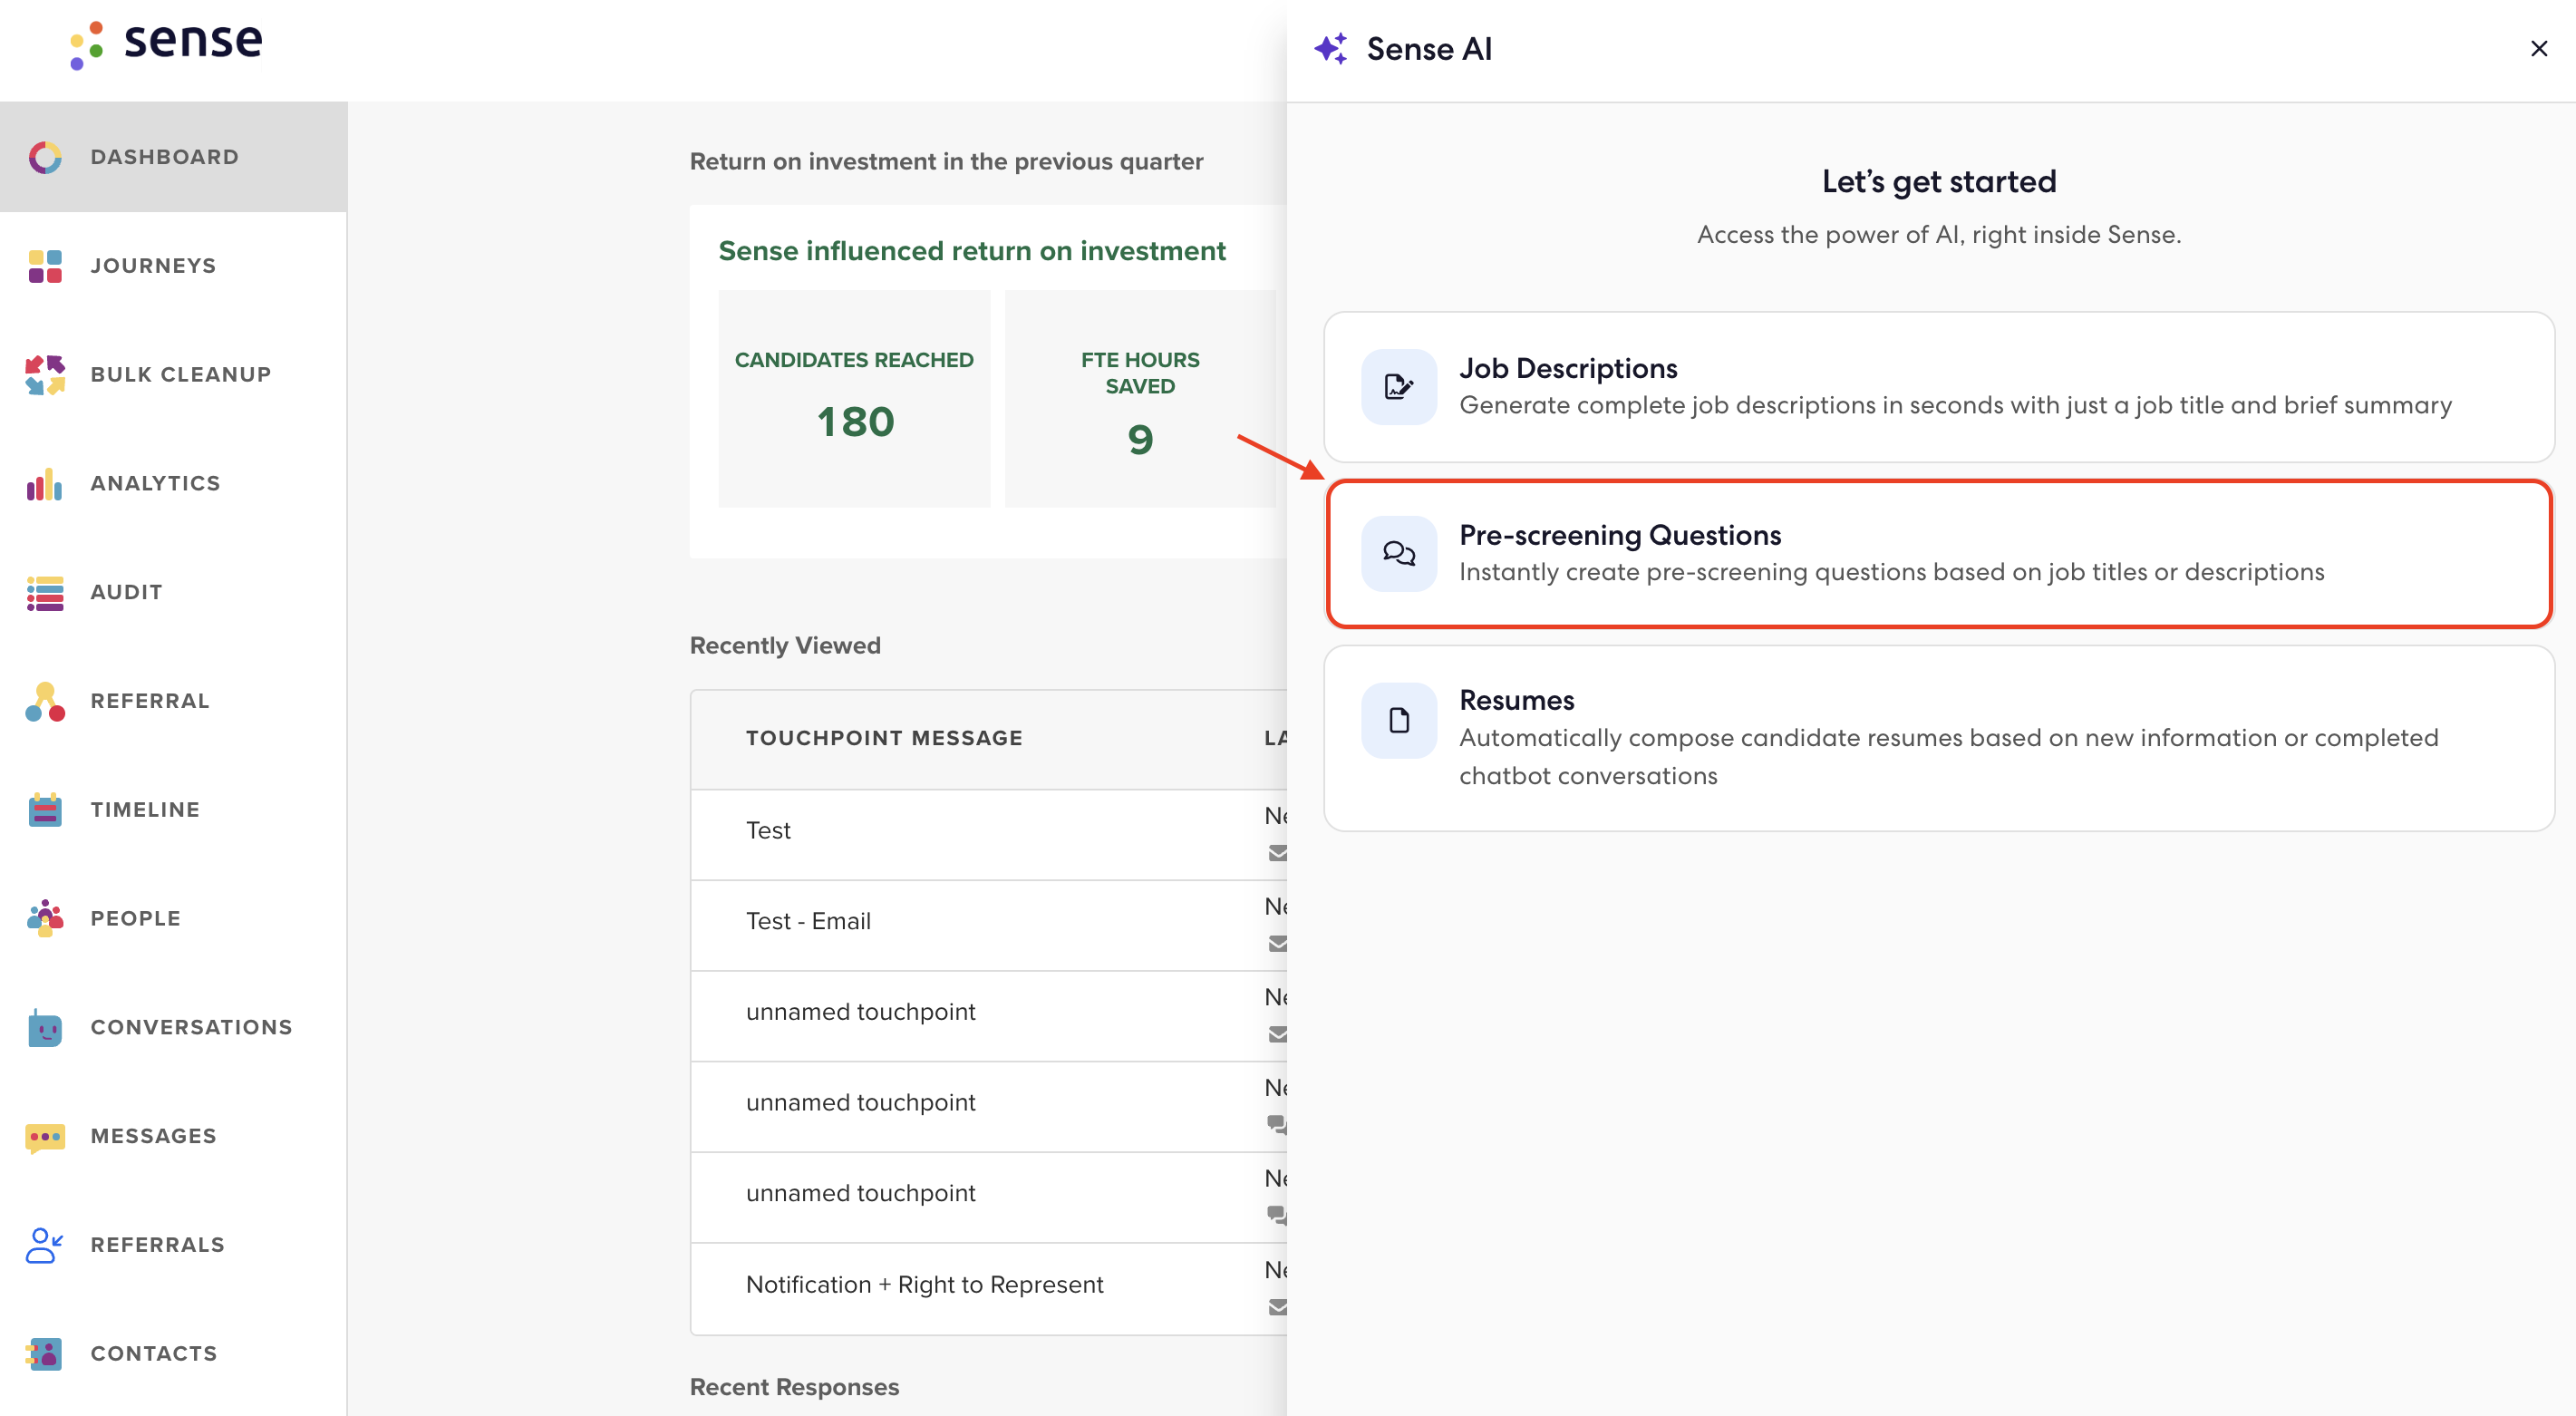Open the Dashboard menu item
2576x1416 pixels.
[x=174, y=157]
